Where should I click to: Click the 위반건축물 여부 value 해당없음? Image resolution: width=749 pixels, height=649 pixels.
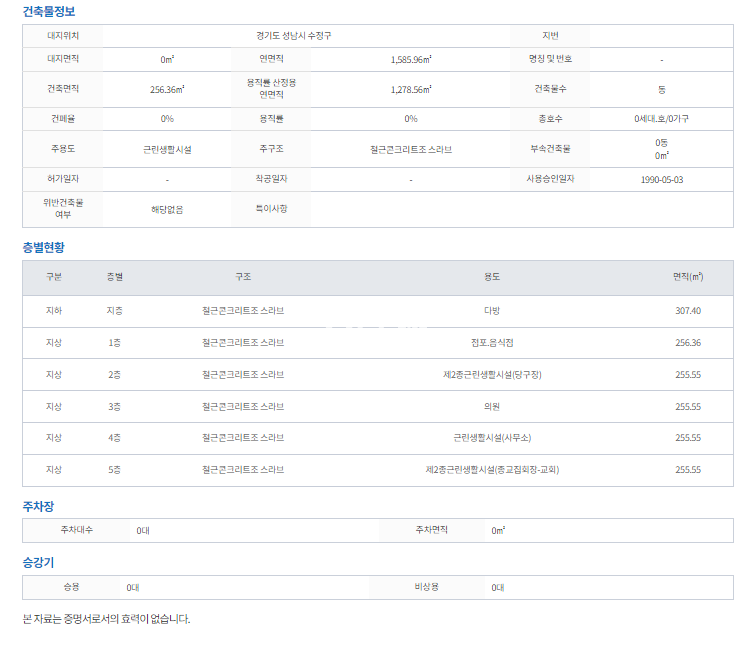coord(167,210)
